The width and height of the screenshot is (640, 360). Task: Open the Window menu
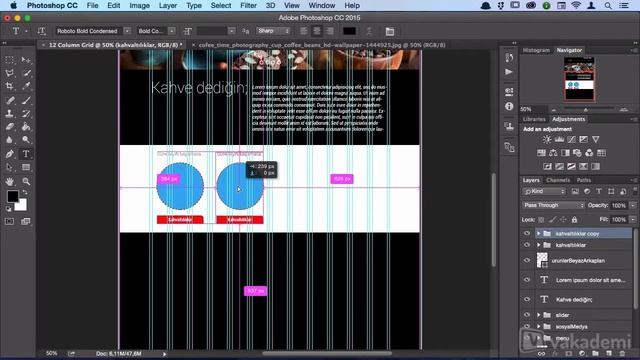click(x=322, y=6)
